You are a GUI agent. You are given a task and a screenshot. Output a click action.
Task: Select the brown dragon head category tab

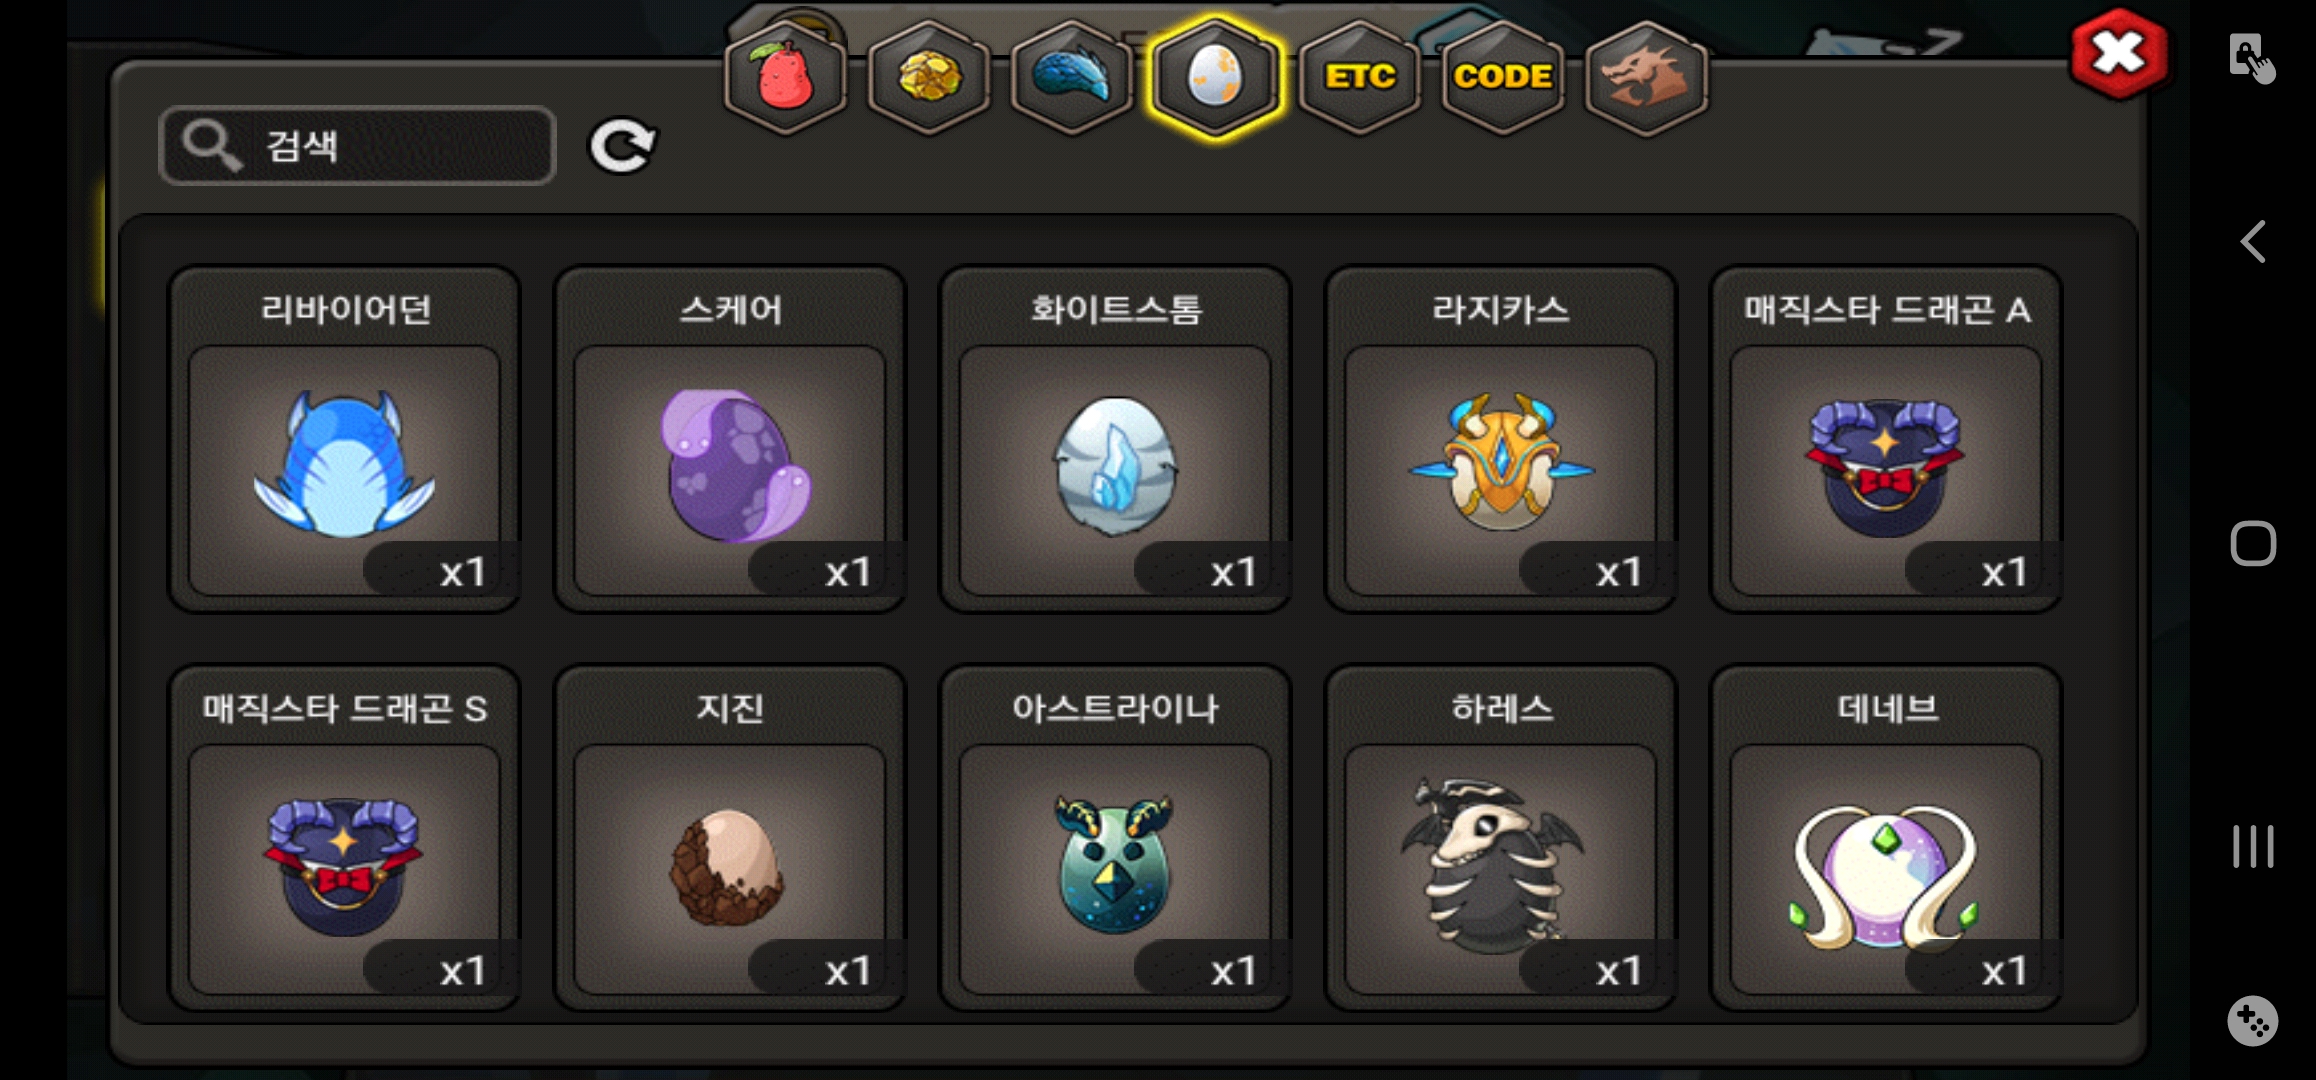coord(1646,77)
